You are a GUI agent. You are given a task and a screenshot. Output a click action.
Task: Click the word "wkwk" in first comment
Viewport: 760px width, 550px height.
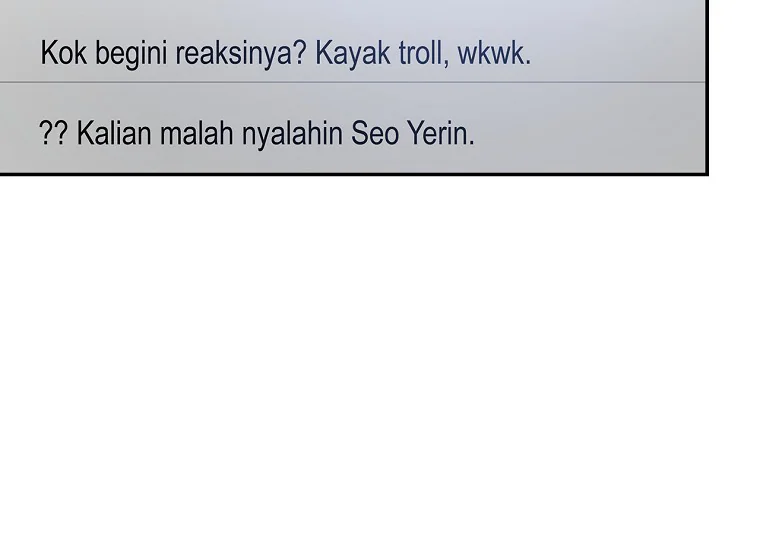click(491, 53)
